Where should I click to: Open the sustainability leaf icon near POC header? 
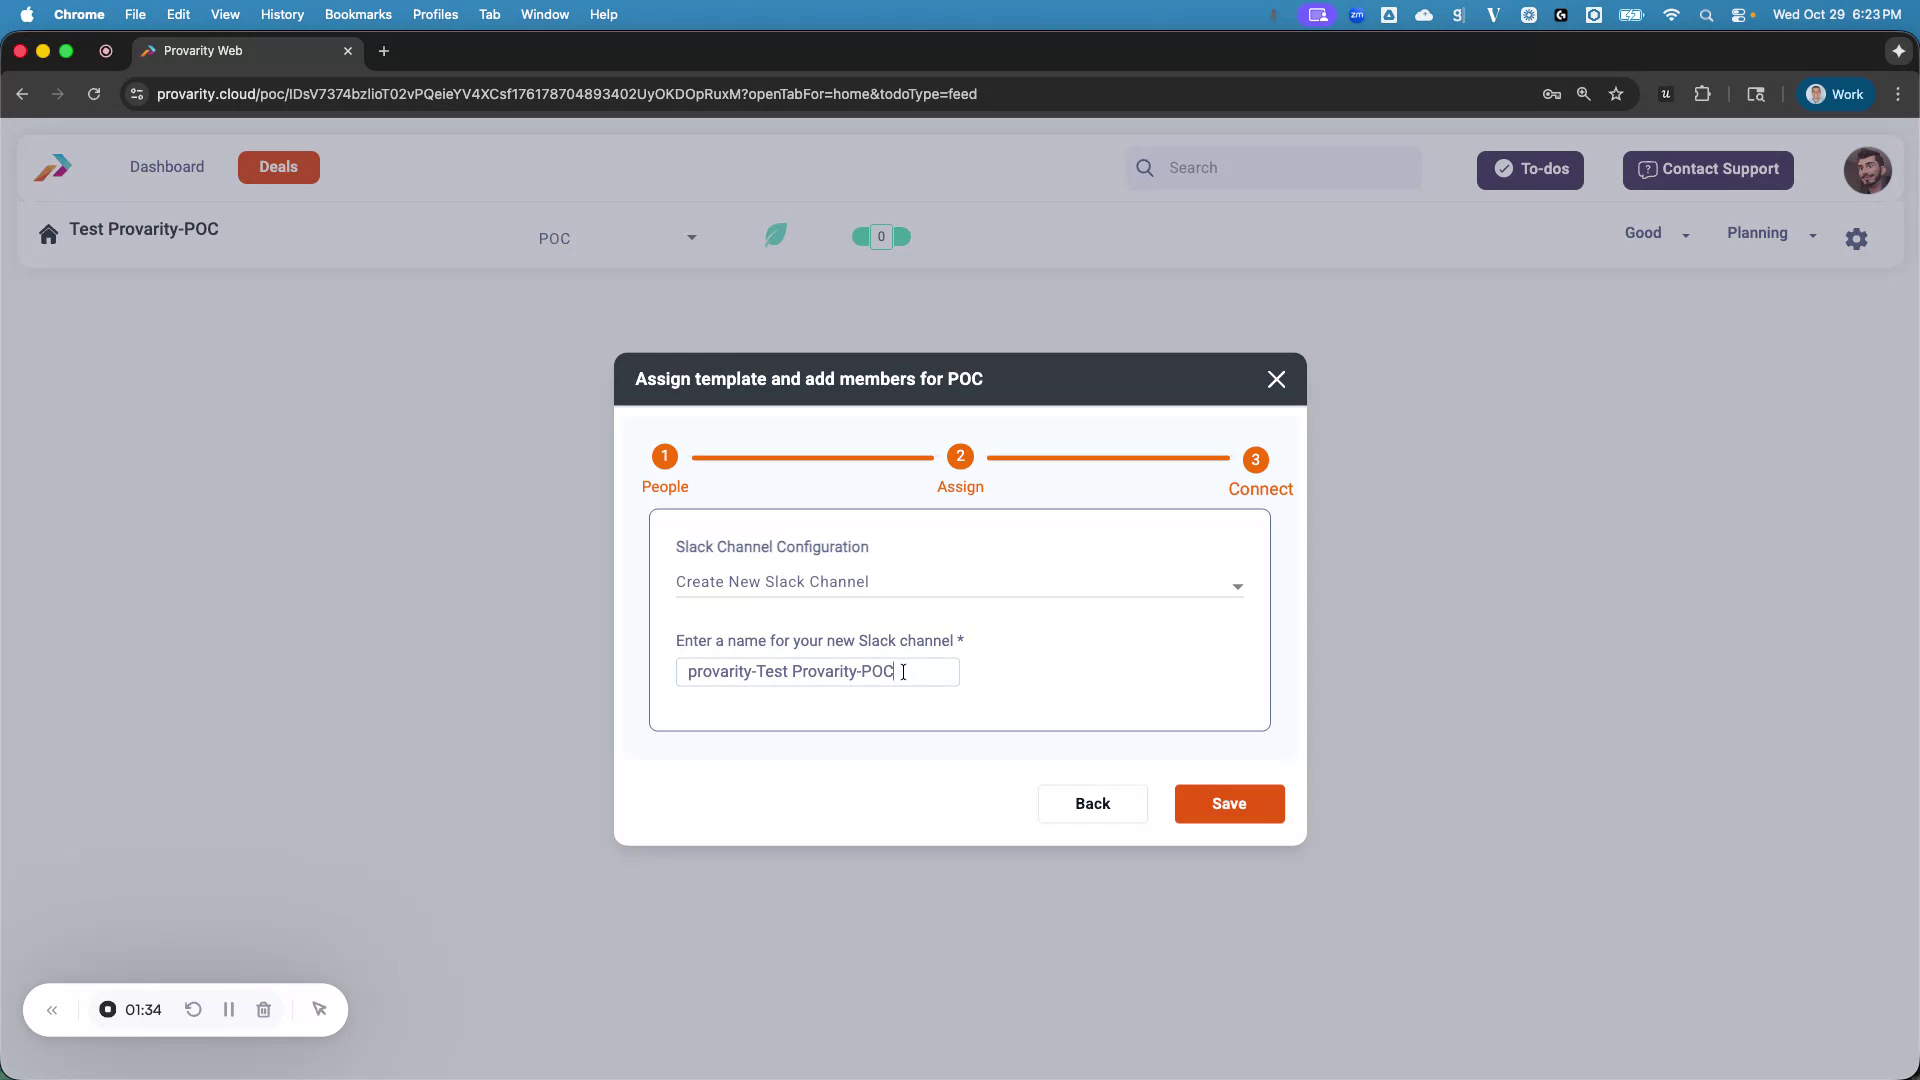click(x=776, y=235)
